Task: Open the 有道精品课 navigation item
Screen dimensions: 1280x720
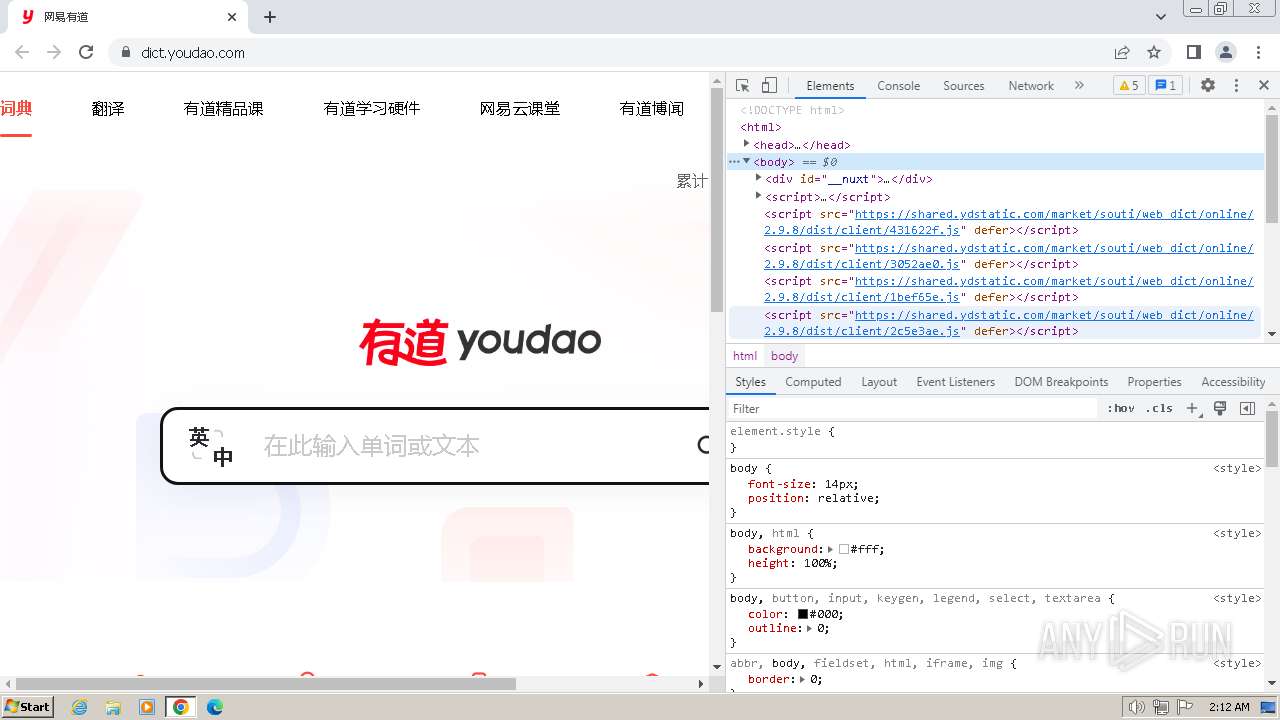Action: tap(224, 108)
